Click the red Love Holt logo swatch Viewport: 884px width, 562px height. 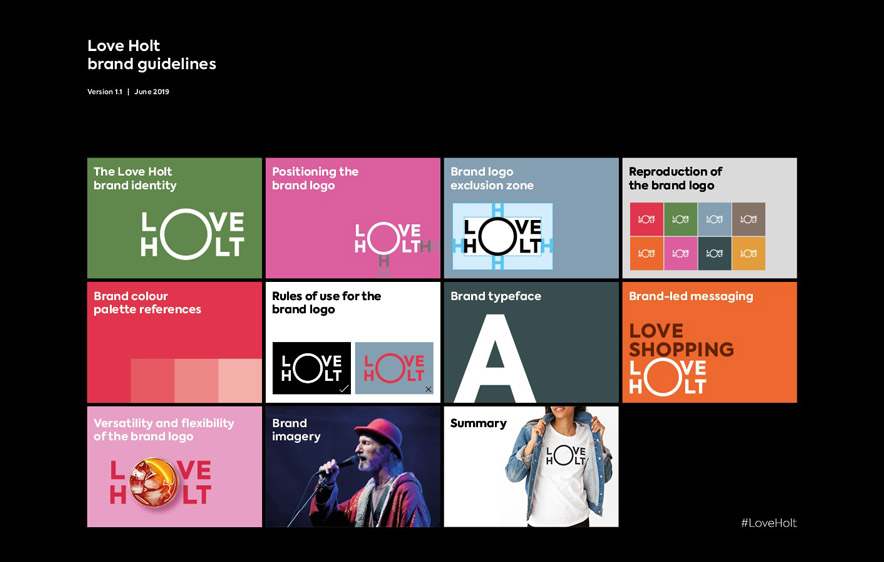(x=646, y=219)
